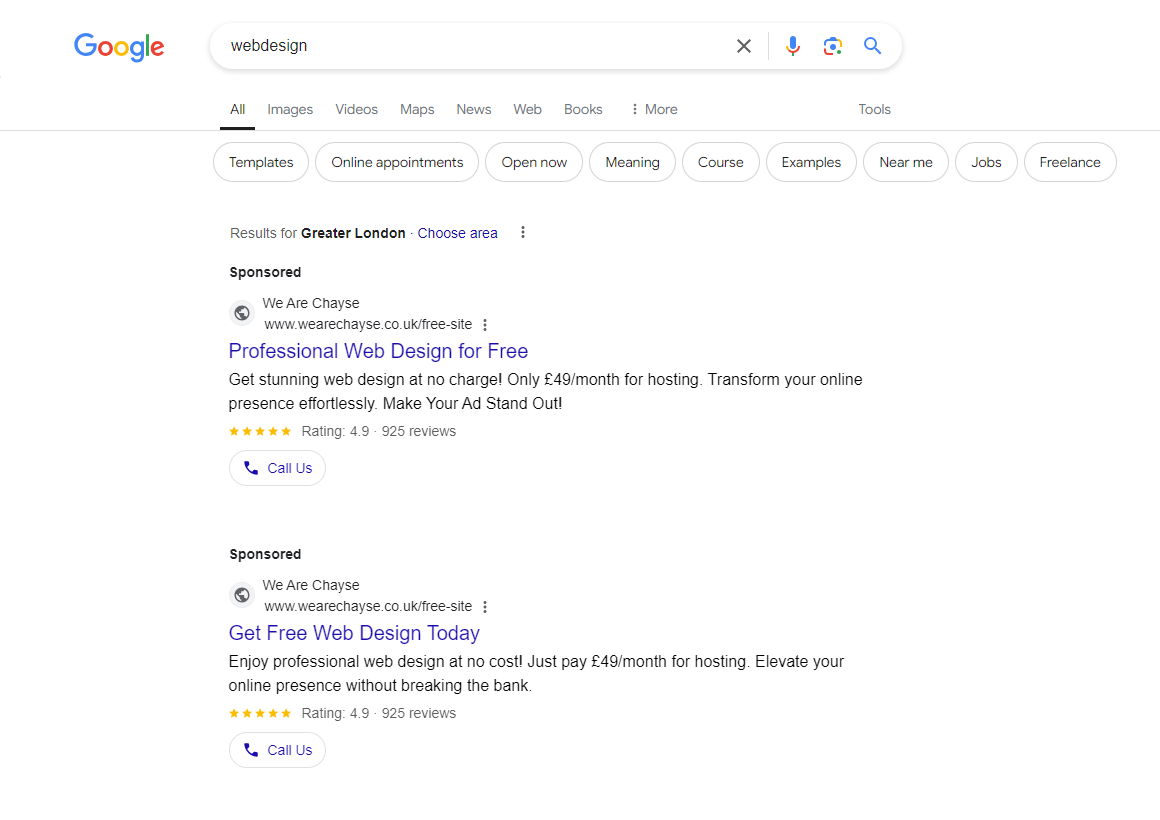Open the second ad's options menu
Screen dimensions: 1160x820
485,606
